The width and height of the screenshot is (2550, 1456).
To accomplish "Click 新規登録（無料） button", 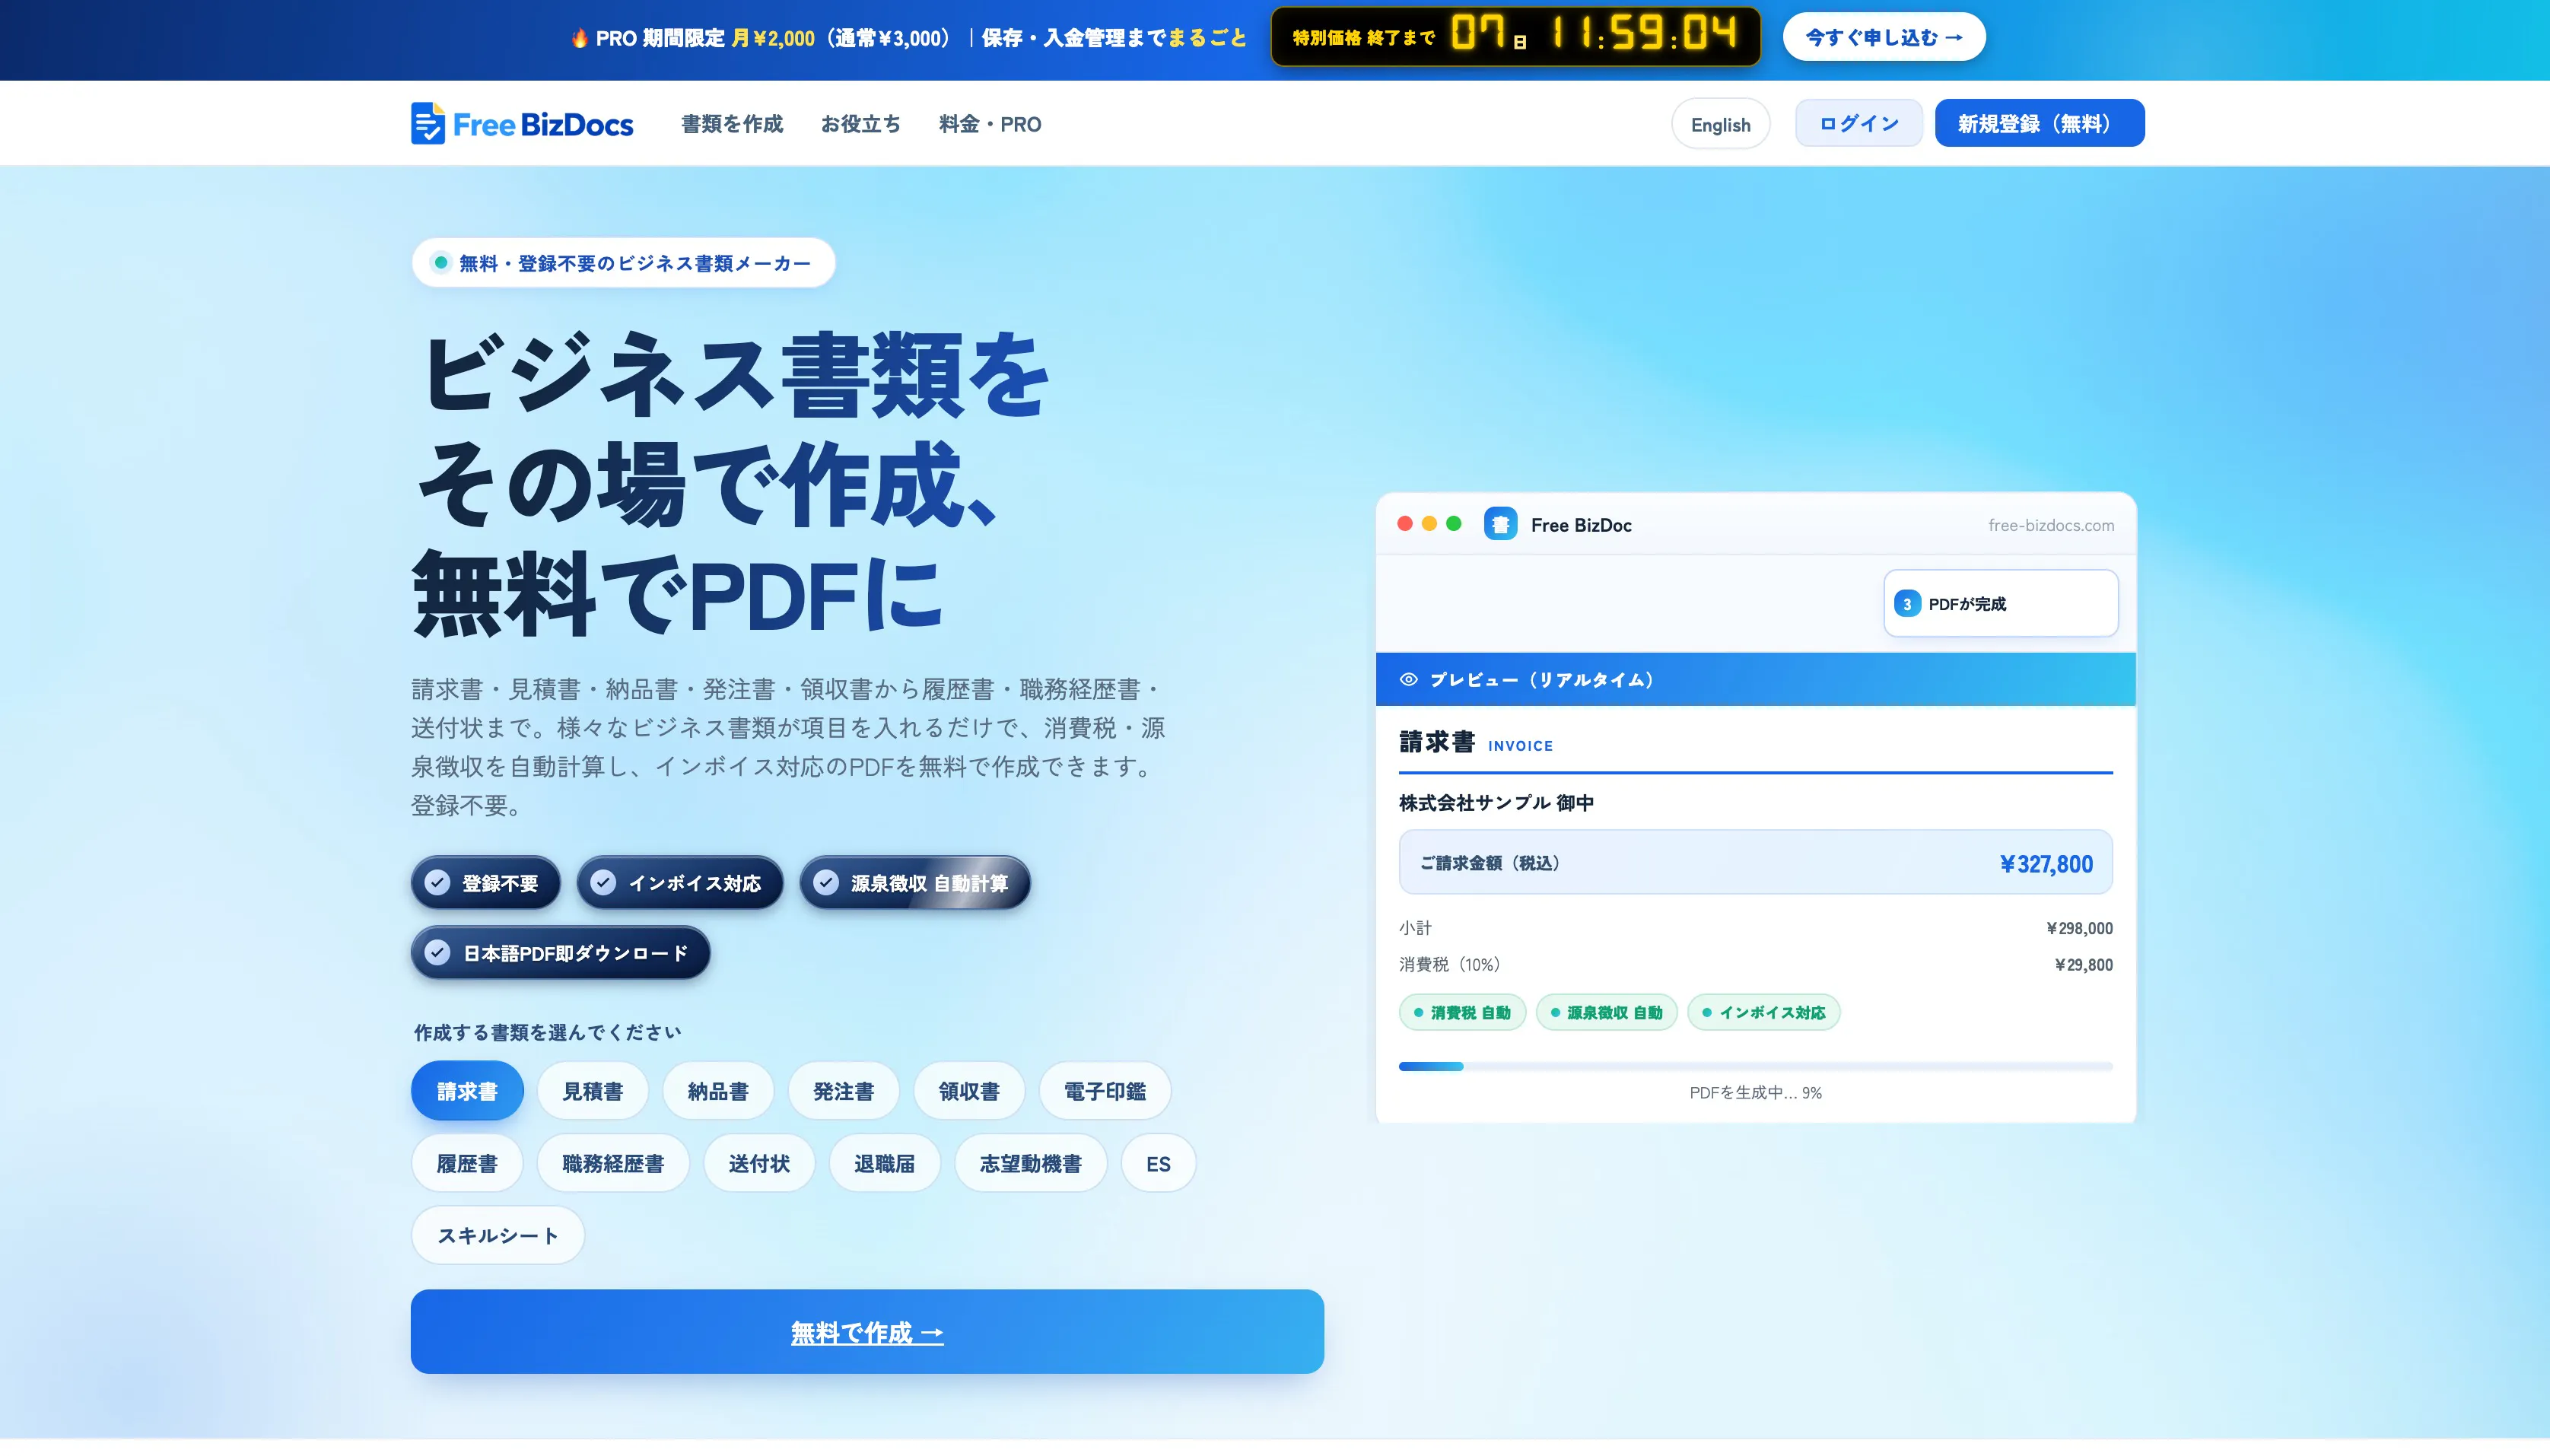I will coord(2039,123).
